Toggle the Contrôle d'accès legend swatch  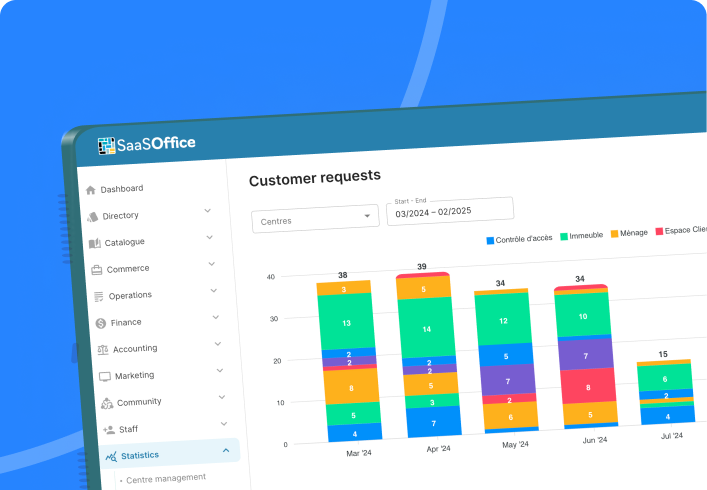(x=490, y=241)
